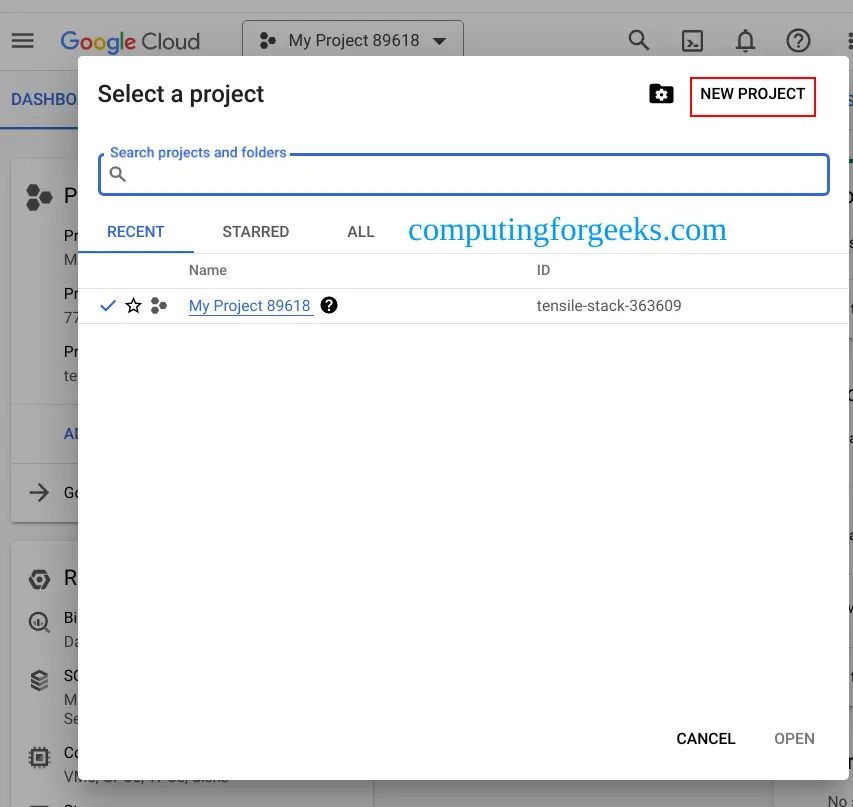Click the search magnifier in top bar

click(x=639, y=40)
